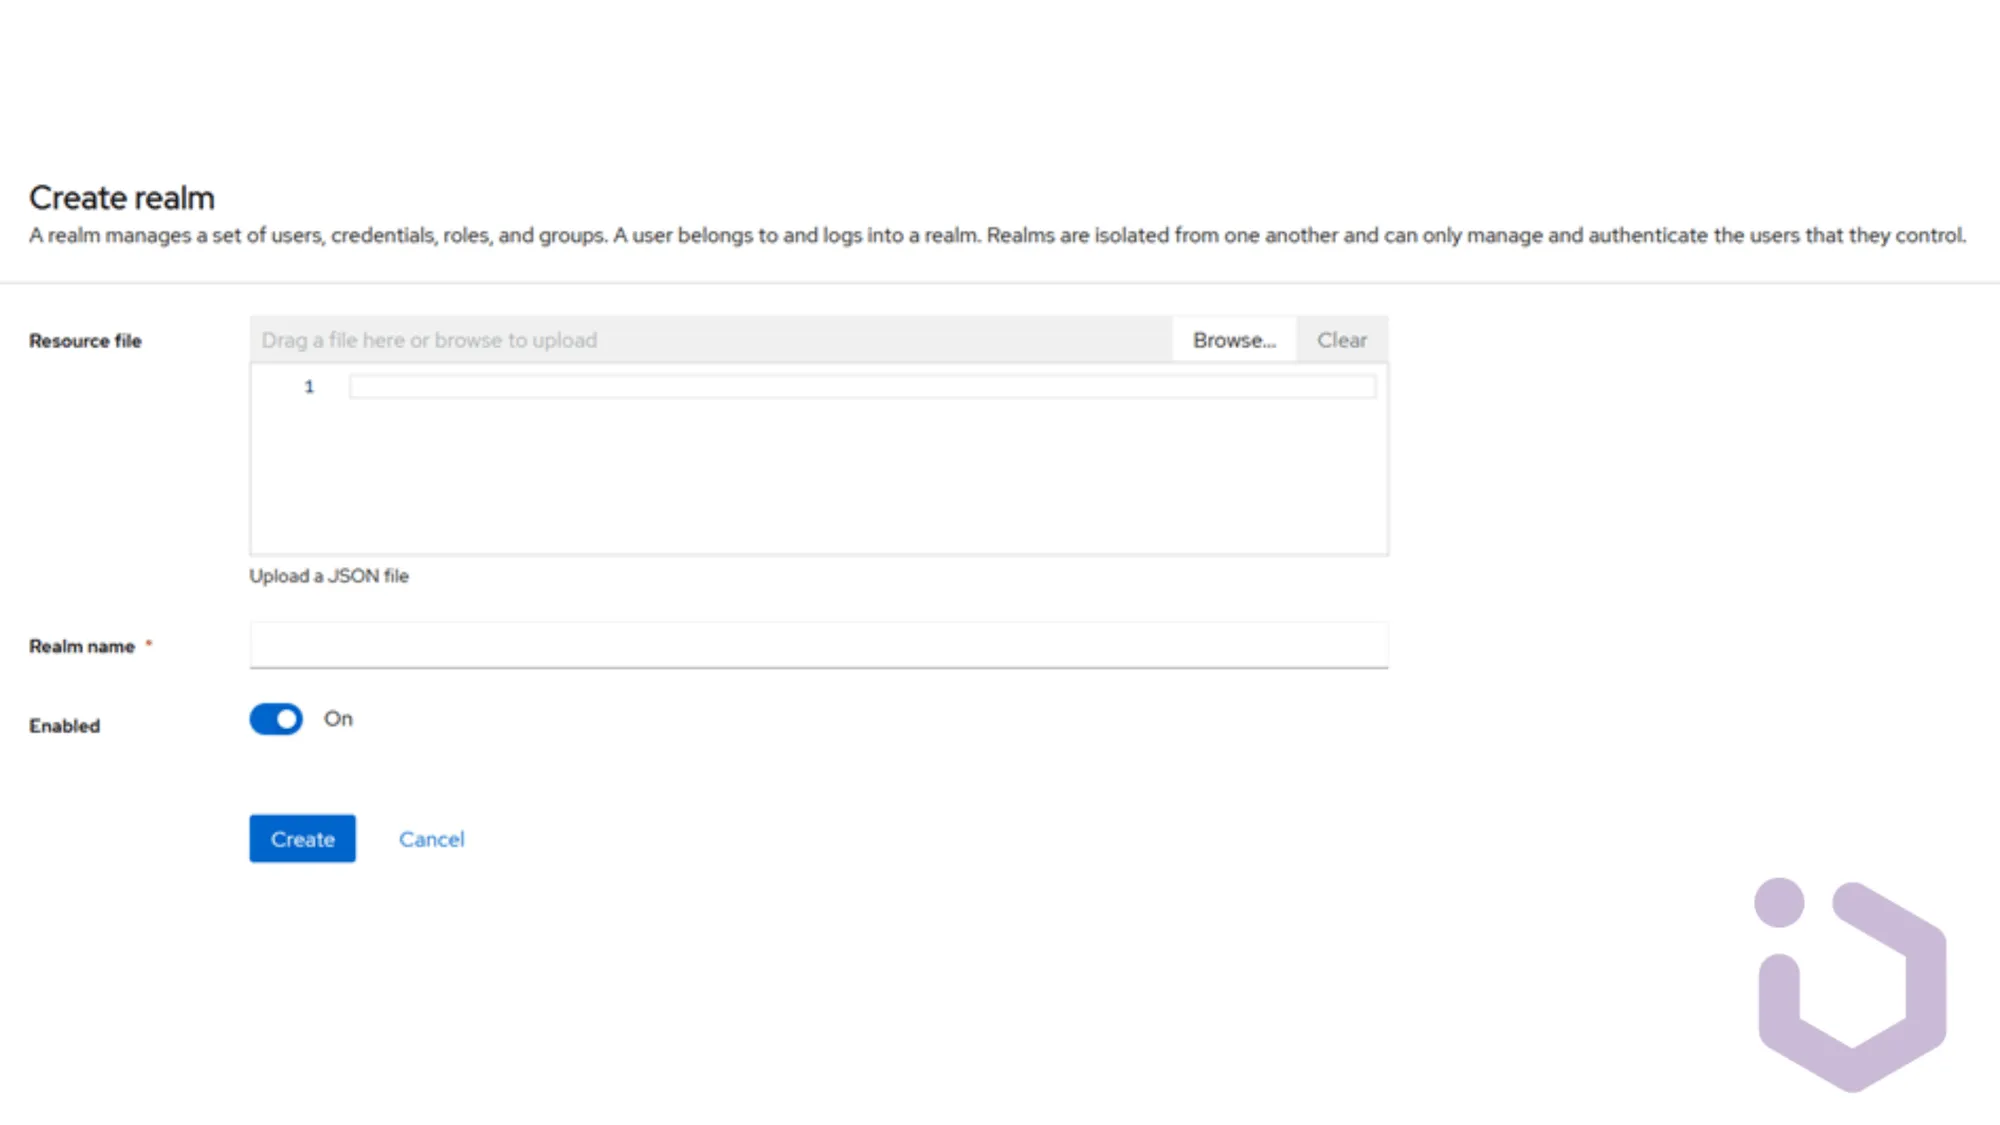Submit the form with the Create button

302,839
